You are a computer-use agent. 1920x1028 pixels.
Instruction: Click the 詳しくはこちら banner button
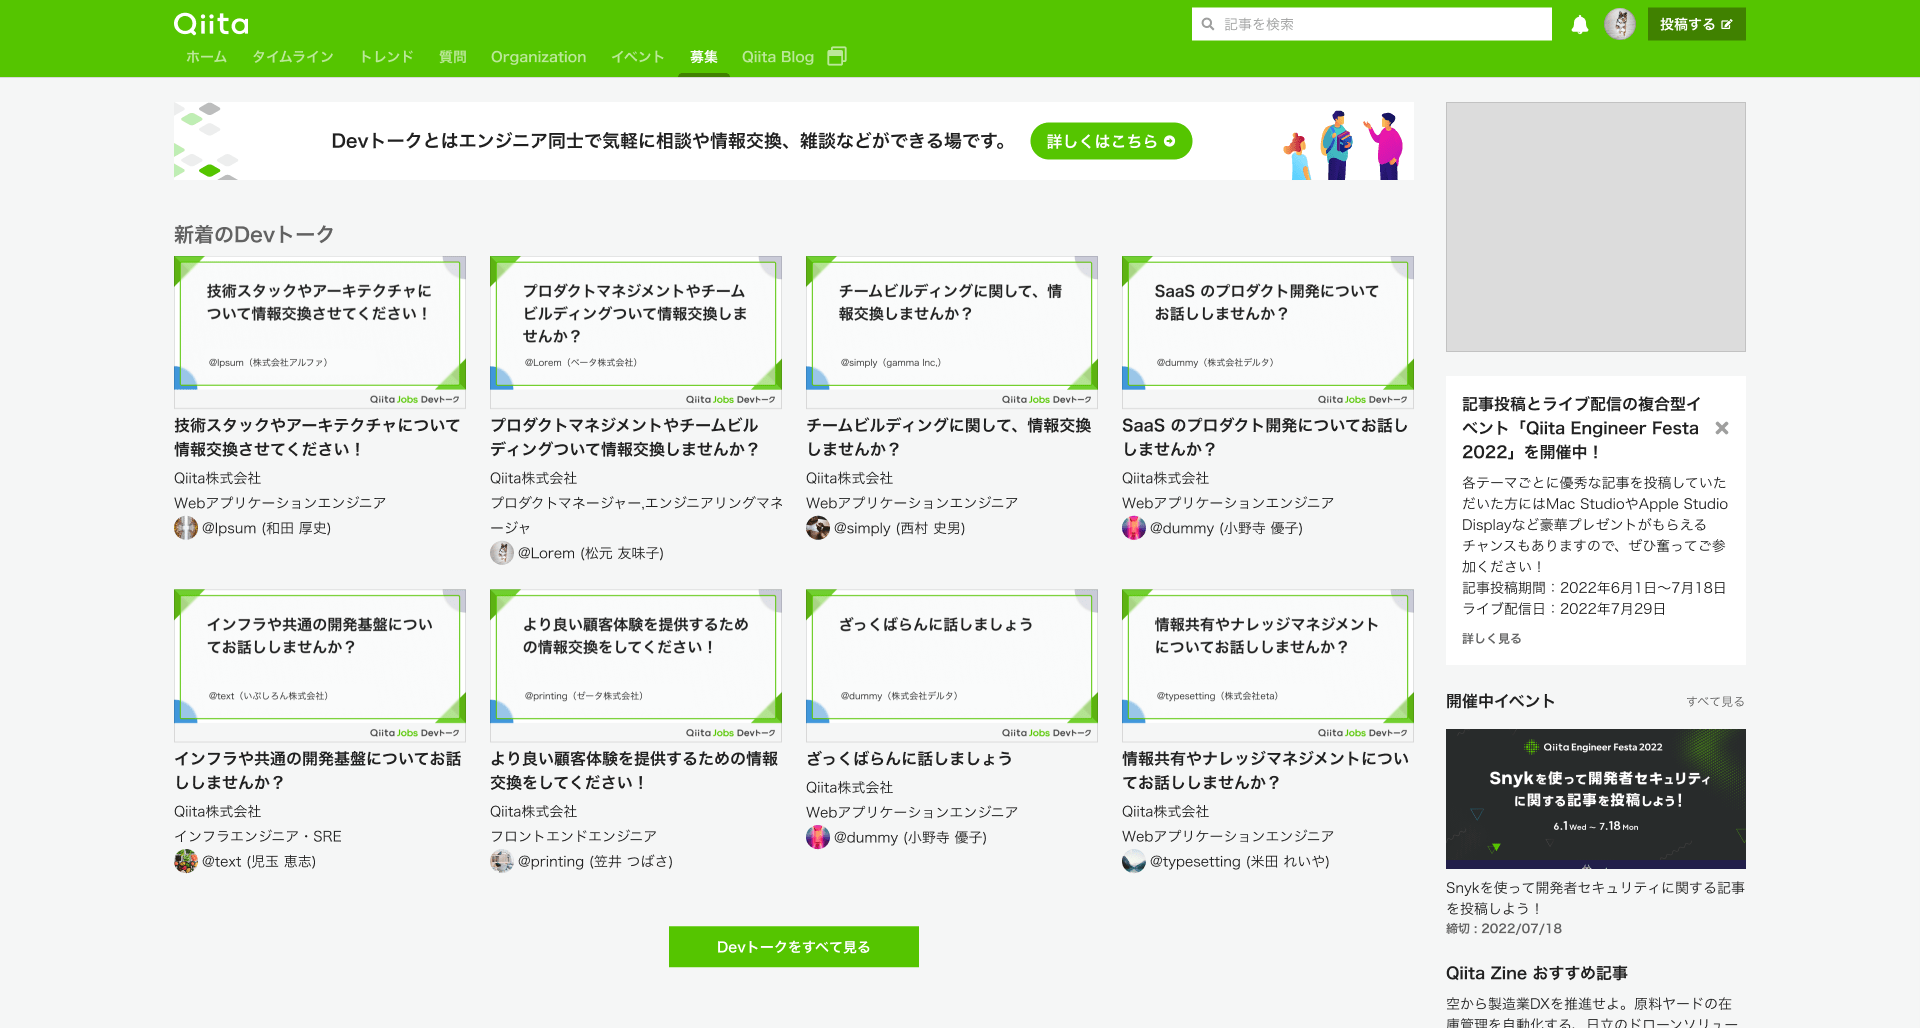1111,141
